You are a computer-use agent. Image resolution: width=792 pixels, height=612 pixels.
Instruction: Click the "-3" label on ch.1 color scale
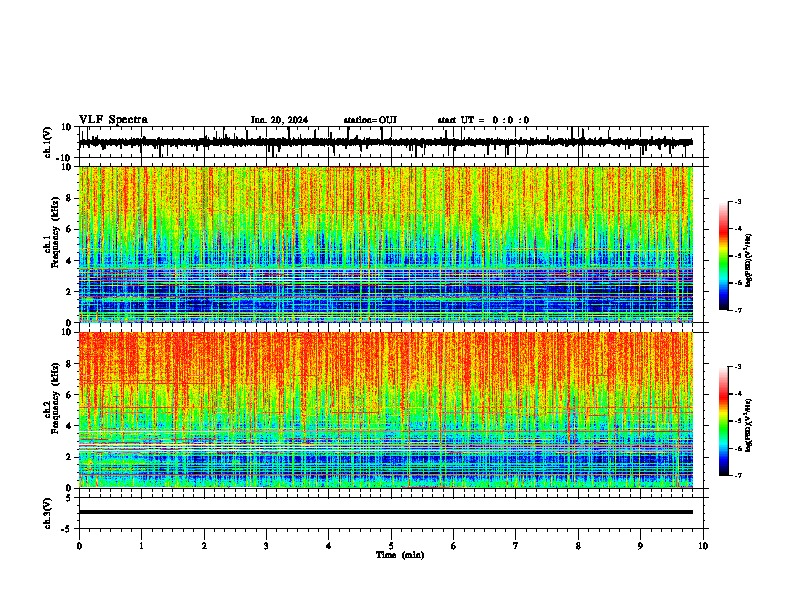tap(737, 201)
